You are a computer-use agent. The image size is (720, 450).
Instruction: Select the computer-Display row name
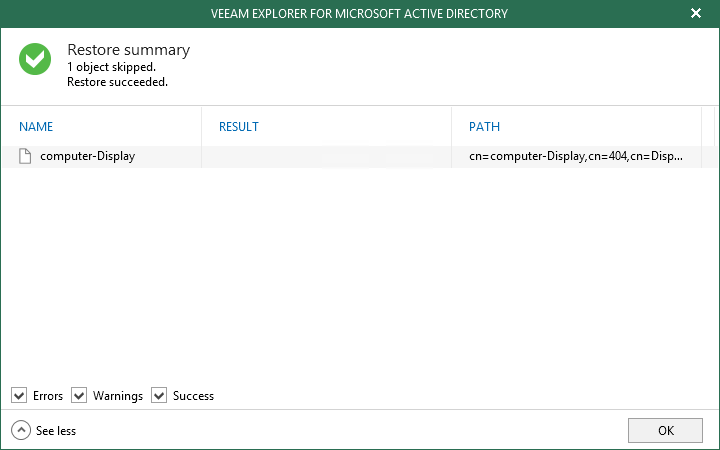click(88, 156)
